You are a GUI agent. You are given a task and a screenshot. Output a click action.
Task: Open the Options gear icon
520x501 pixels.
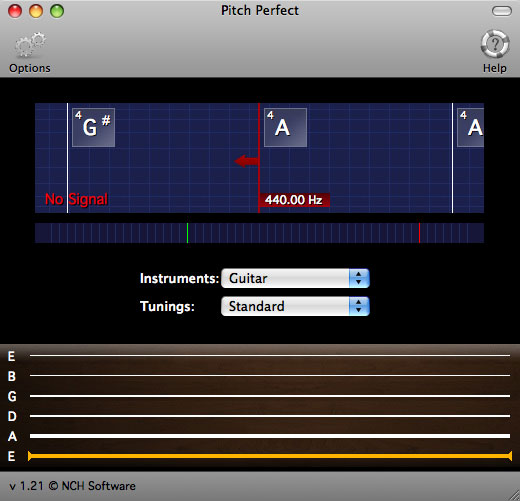pos(30,45)
